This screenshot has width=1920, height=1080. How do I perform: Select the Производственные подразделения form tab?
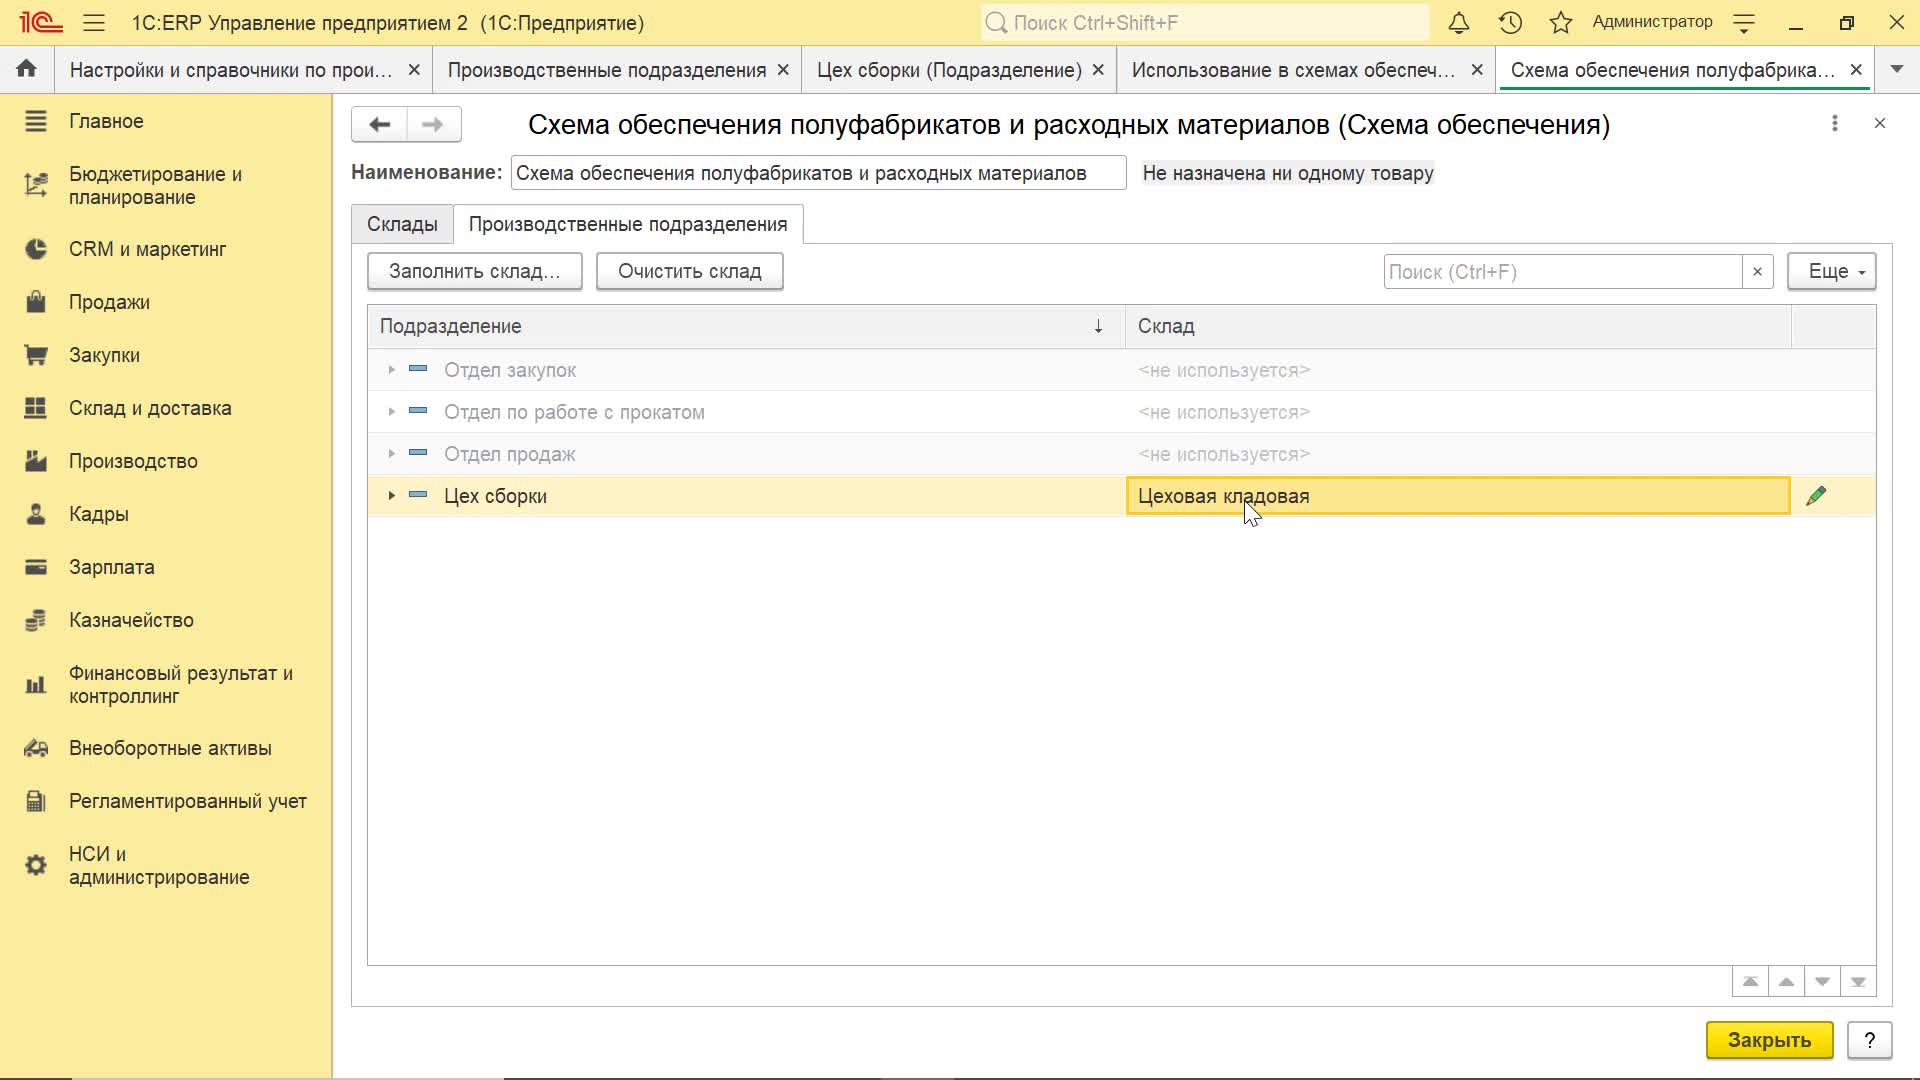628,224
